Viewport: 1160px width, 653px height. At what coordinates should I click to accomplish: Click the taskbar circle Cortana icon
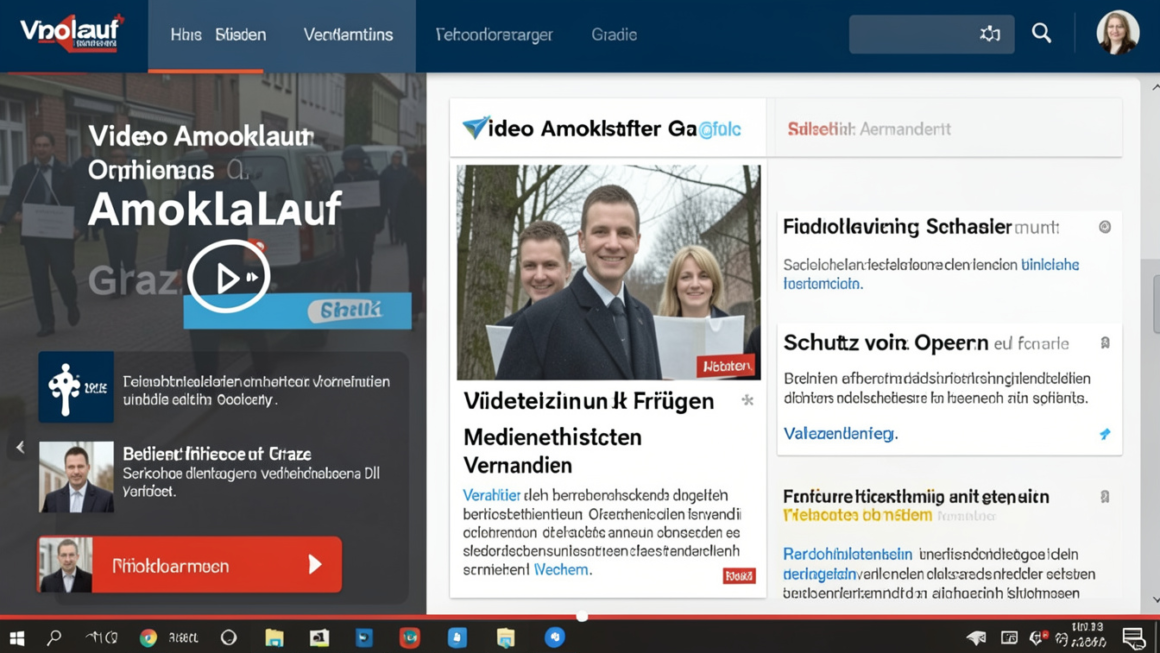point(229,637)
